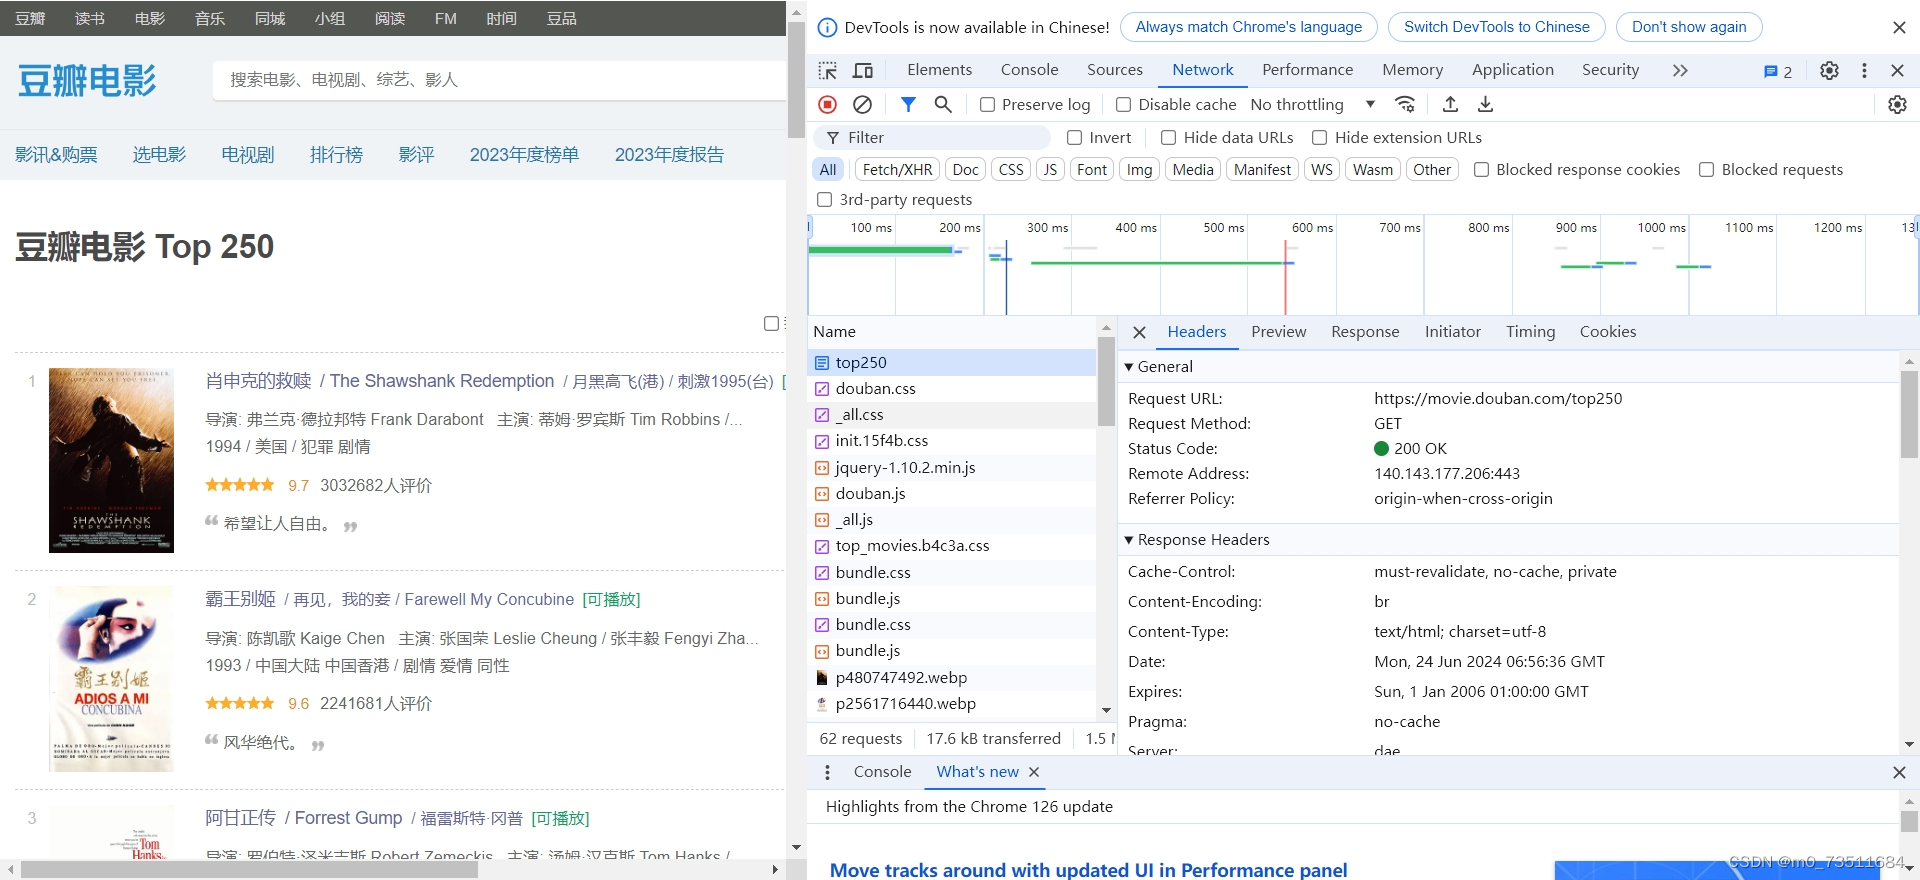Switch to request Preview tab
This screenshot has height=880, width=1920.
click(1278, 332)
